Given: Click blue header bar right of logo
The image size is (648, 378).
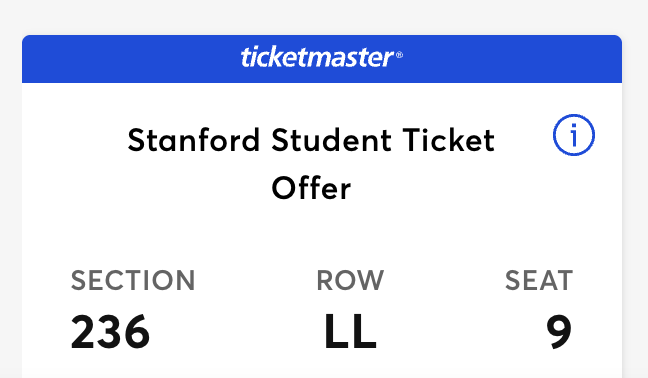Looking at the screenshot, I should pyautogui.click(x=512, y=59).
